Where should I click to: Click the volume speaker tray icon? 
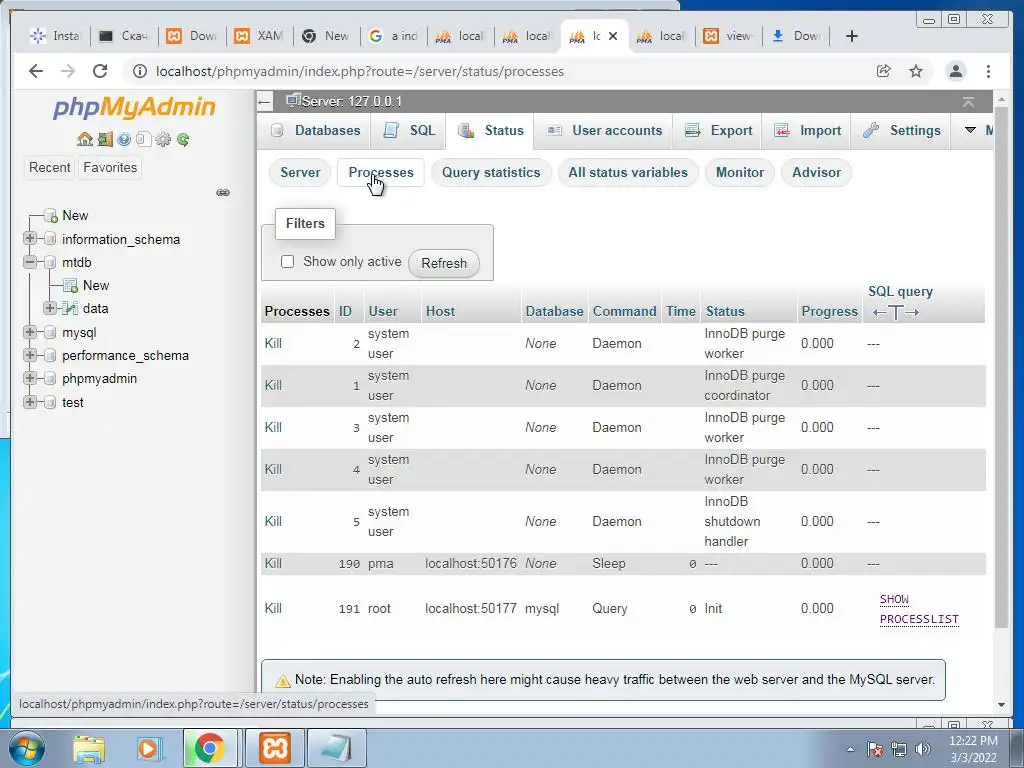tap(923, 749)
